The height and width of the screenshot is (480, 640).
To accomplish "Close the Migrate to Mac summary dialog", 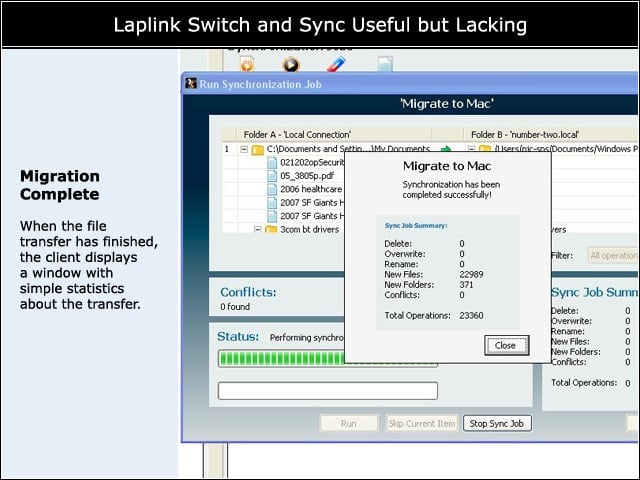I will [x=507, y=345].
